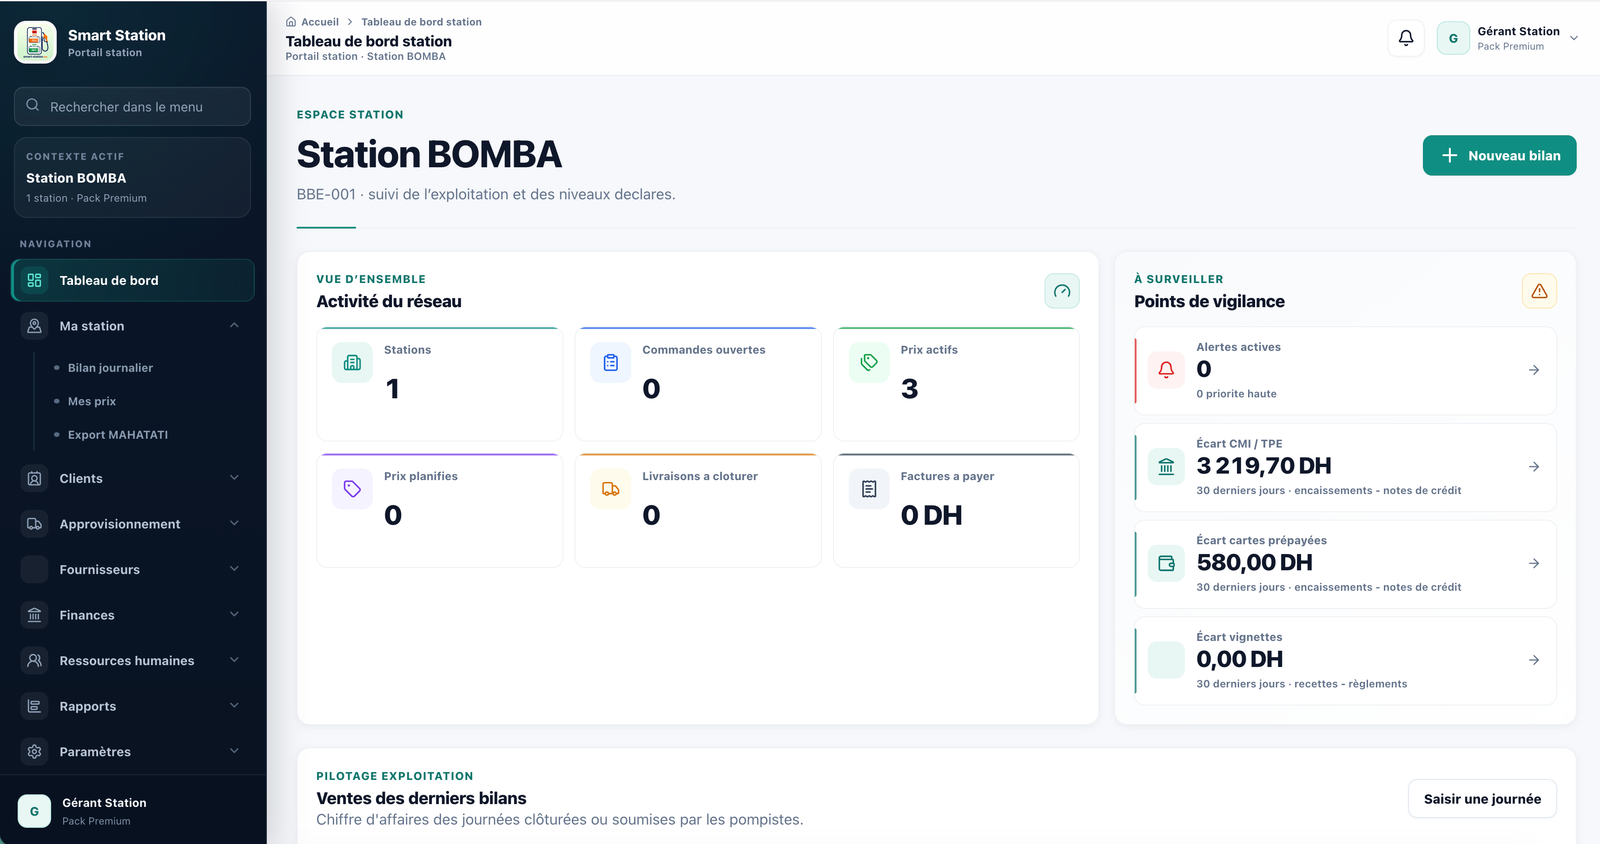Viewport: 1600px width, 844px height.
Task: Expand the Approvisionnement menu chevron
Action: pos(234,524)
